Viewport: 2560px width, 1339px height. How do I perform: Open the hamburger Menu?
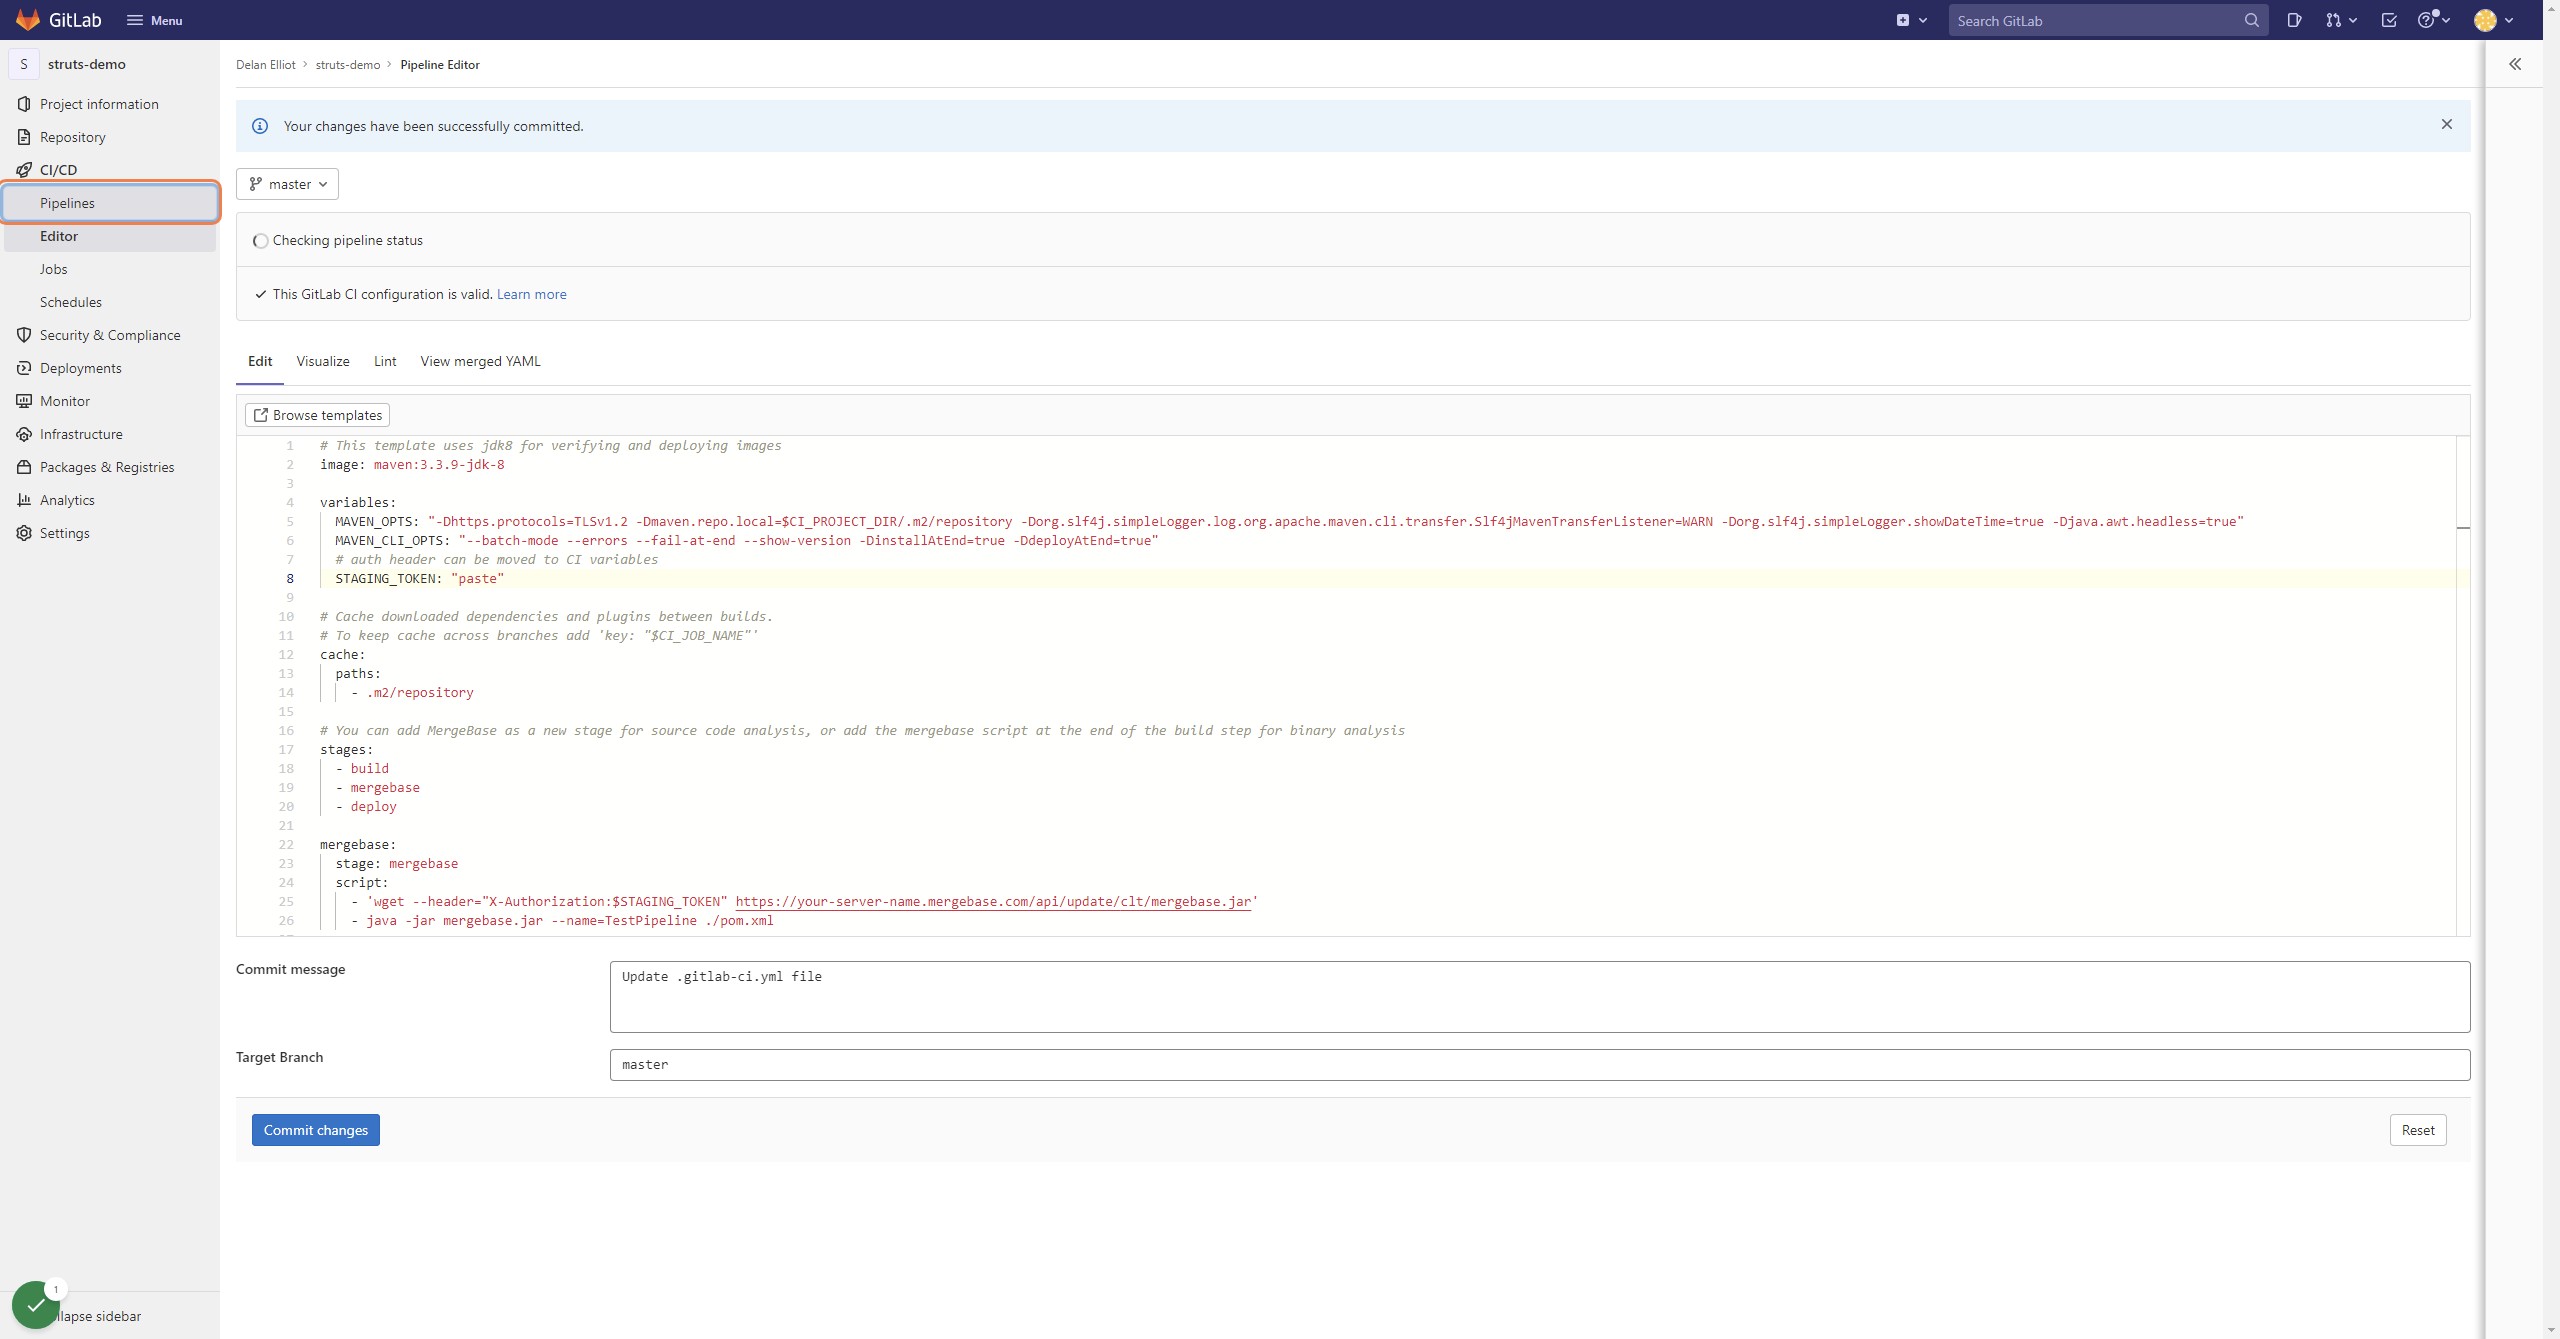coord(154,20)
